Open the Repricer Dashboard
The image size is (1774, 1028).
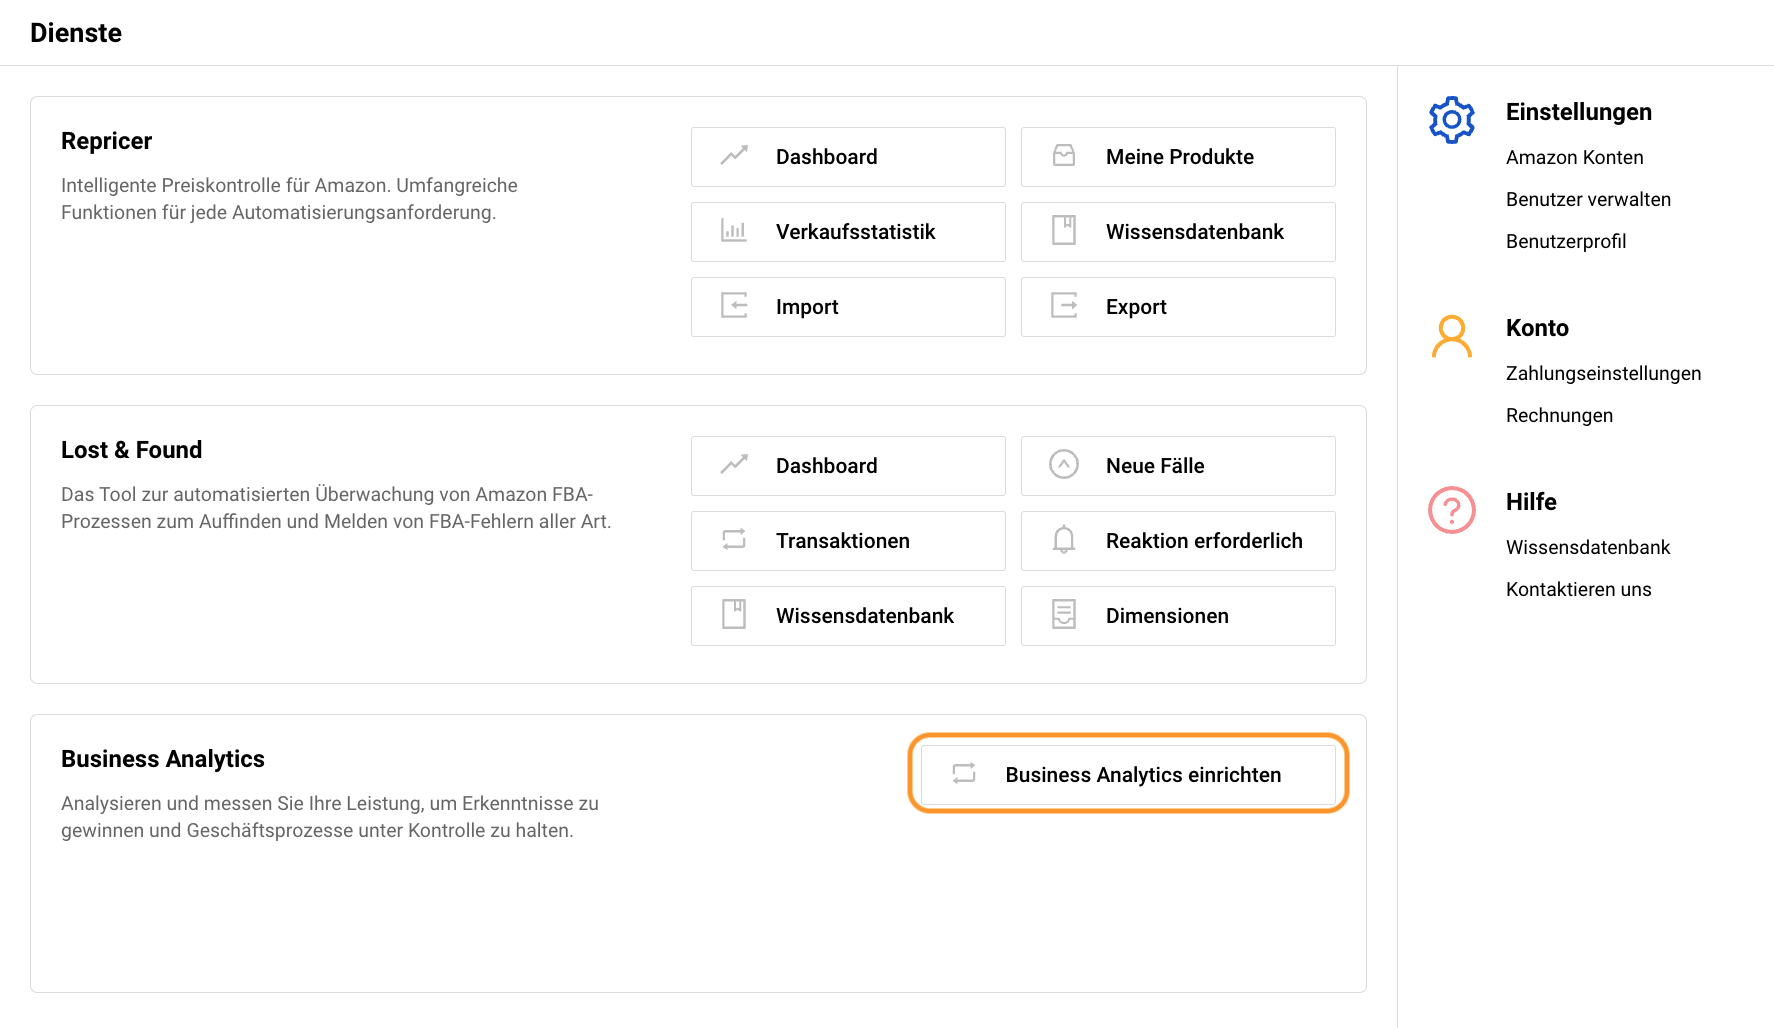coord(848,157)
